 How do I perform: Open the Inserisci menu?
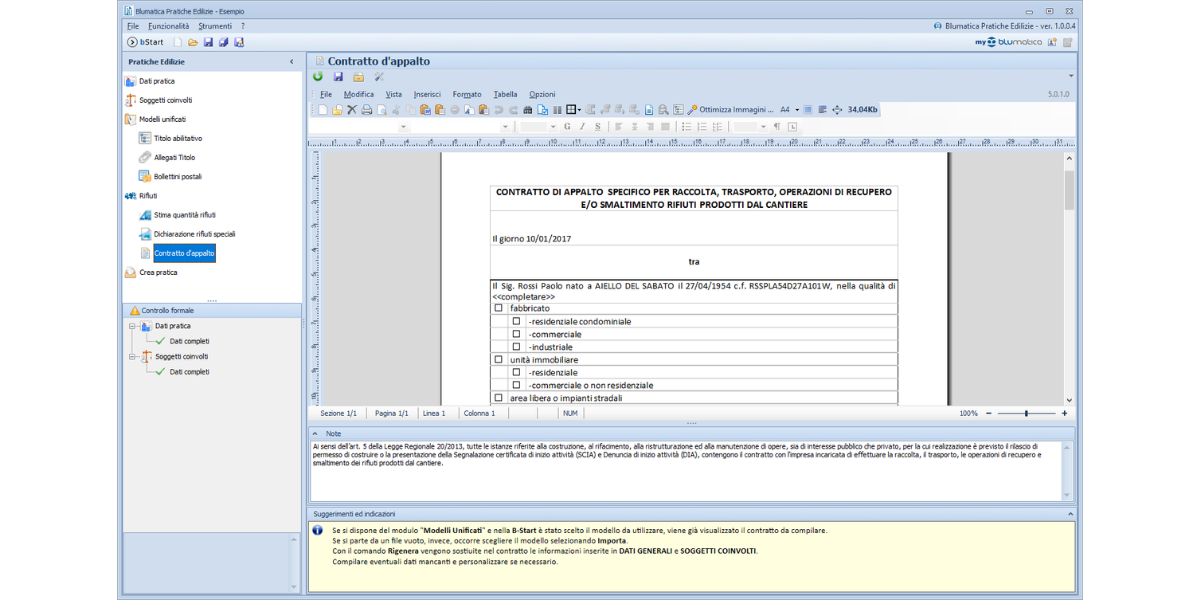point(427,94)
